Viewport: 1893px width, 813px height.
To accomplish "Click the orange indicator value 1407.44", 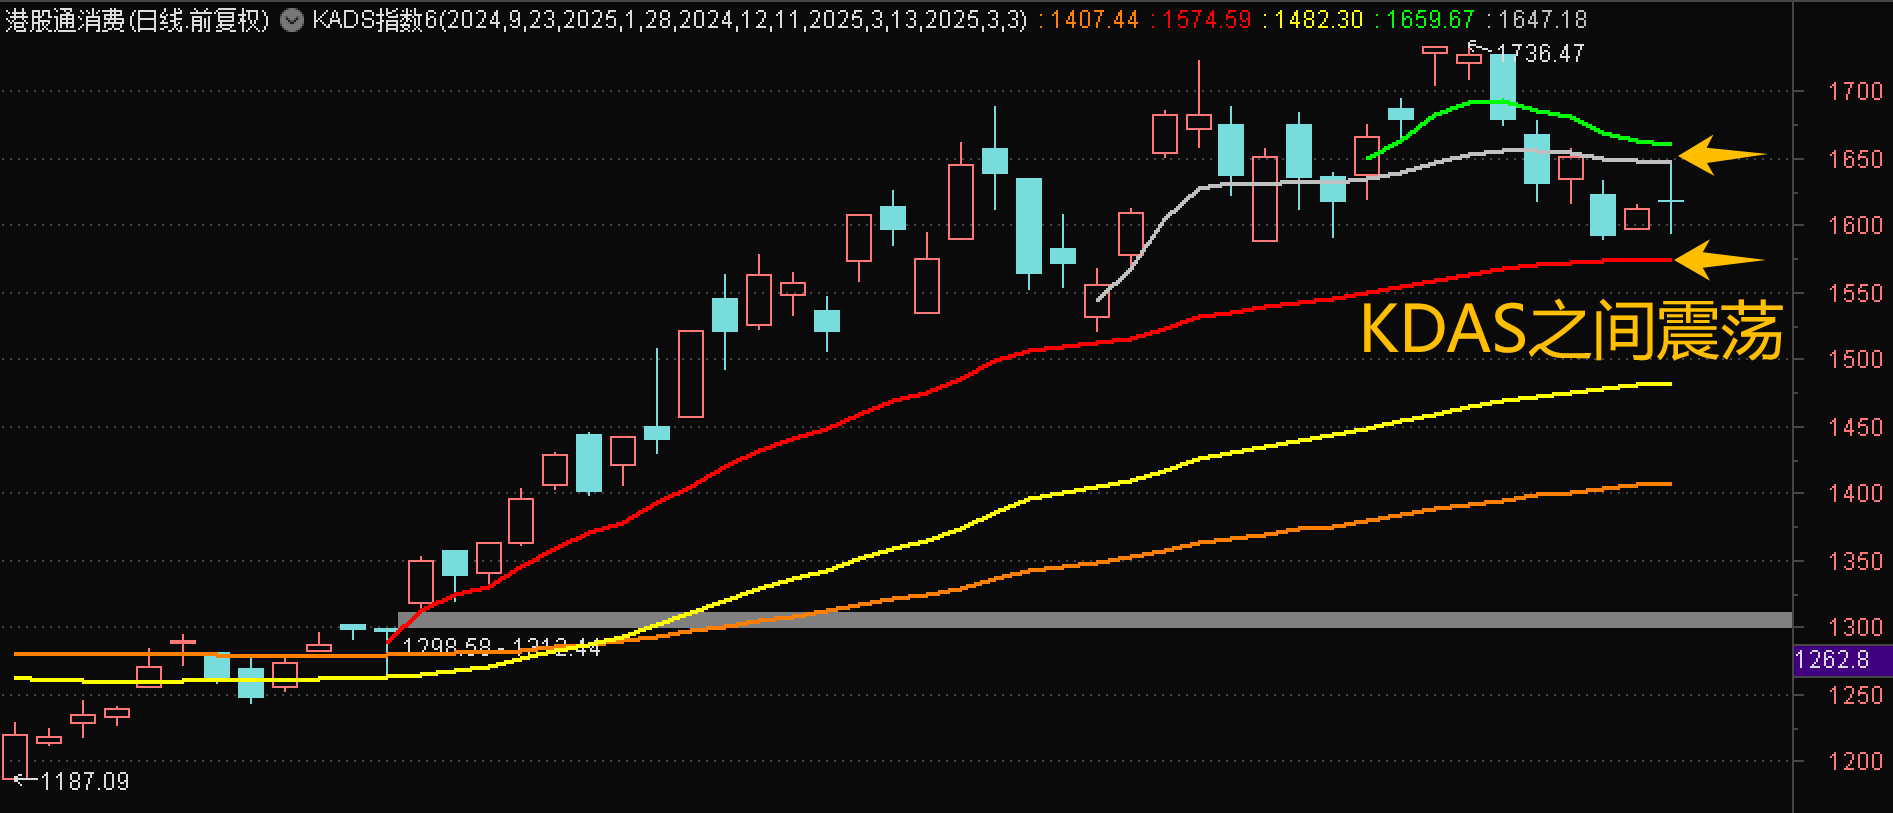I will [1095, 20].
